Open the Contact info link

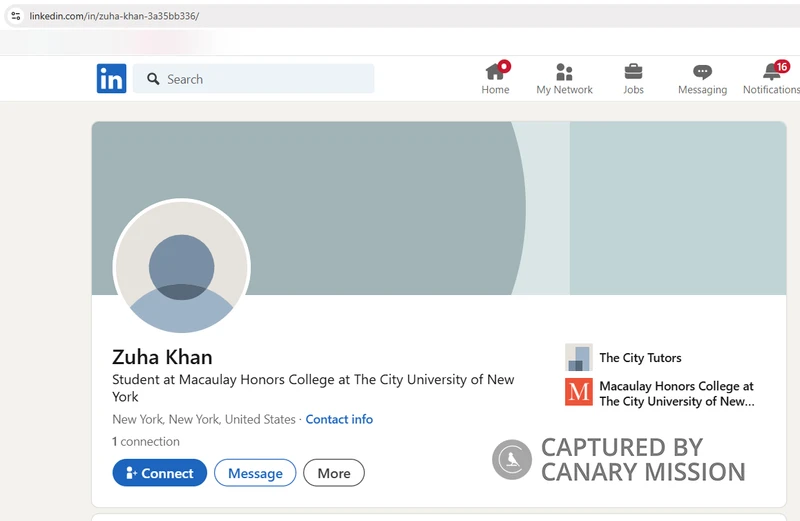tap(339, 419)
